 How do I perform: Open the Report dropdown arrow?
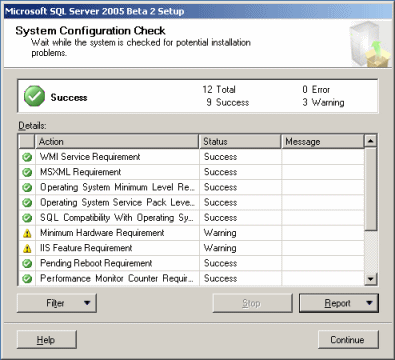coord(369,303)
